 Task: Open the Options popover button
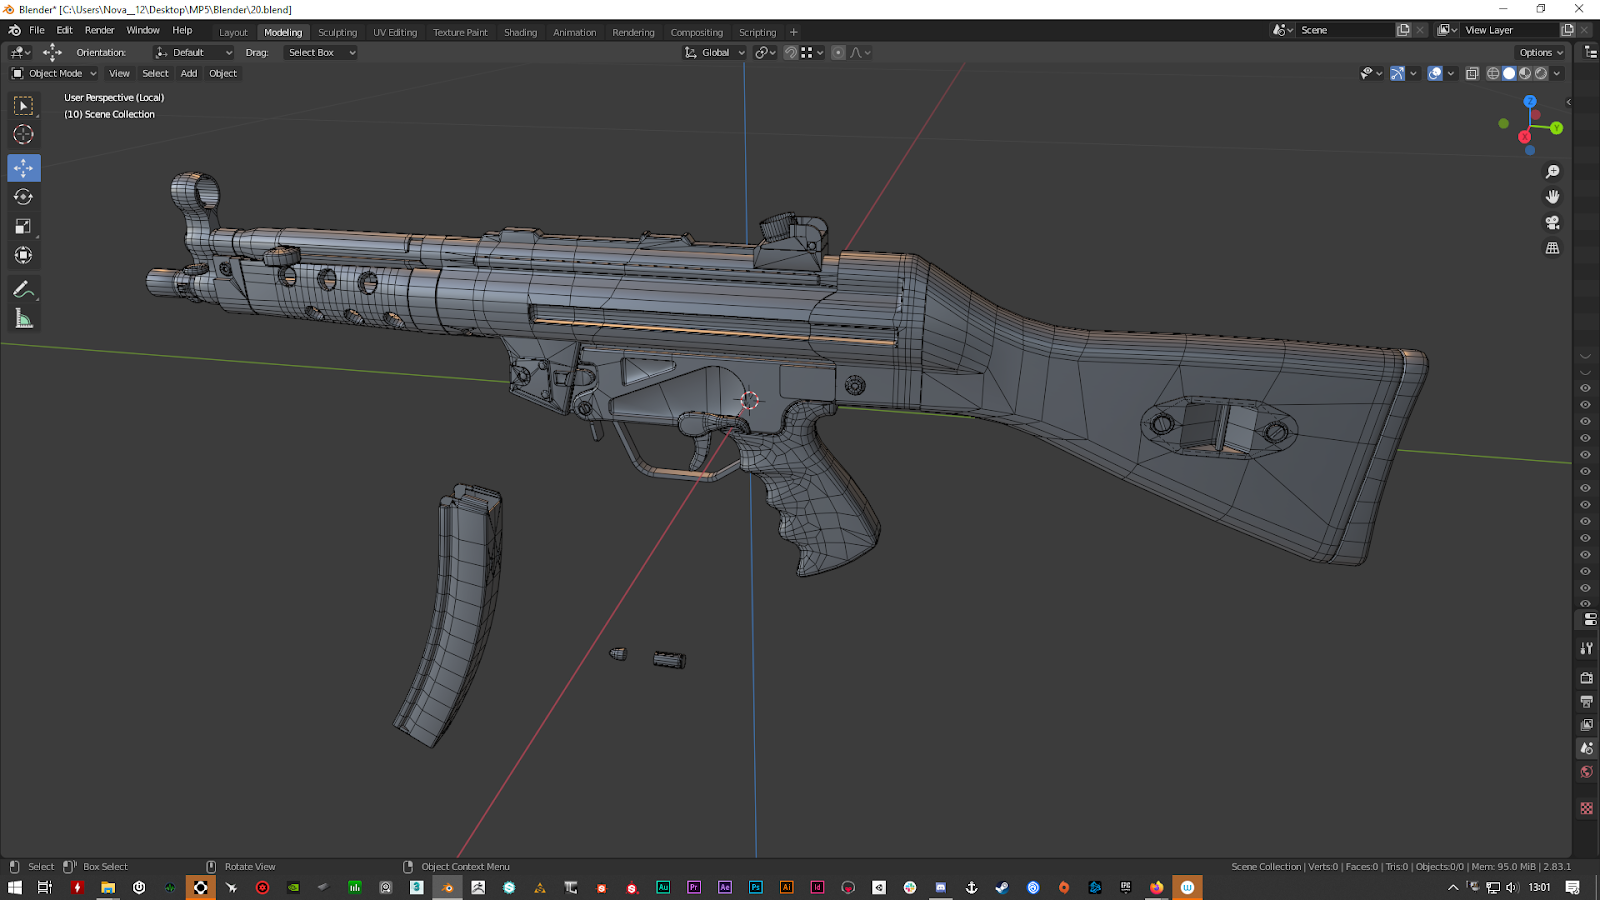(x=1540, y=53)
